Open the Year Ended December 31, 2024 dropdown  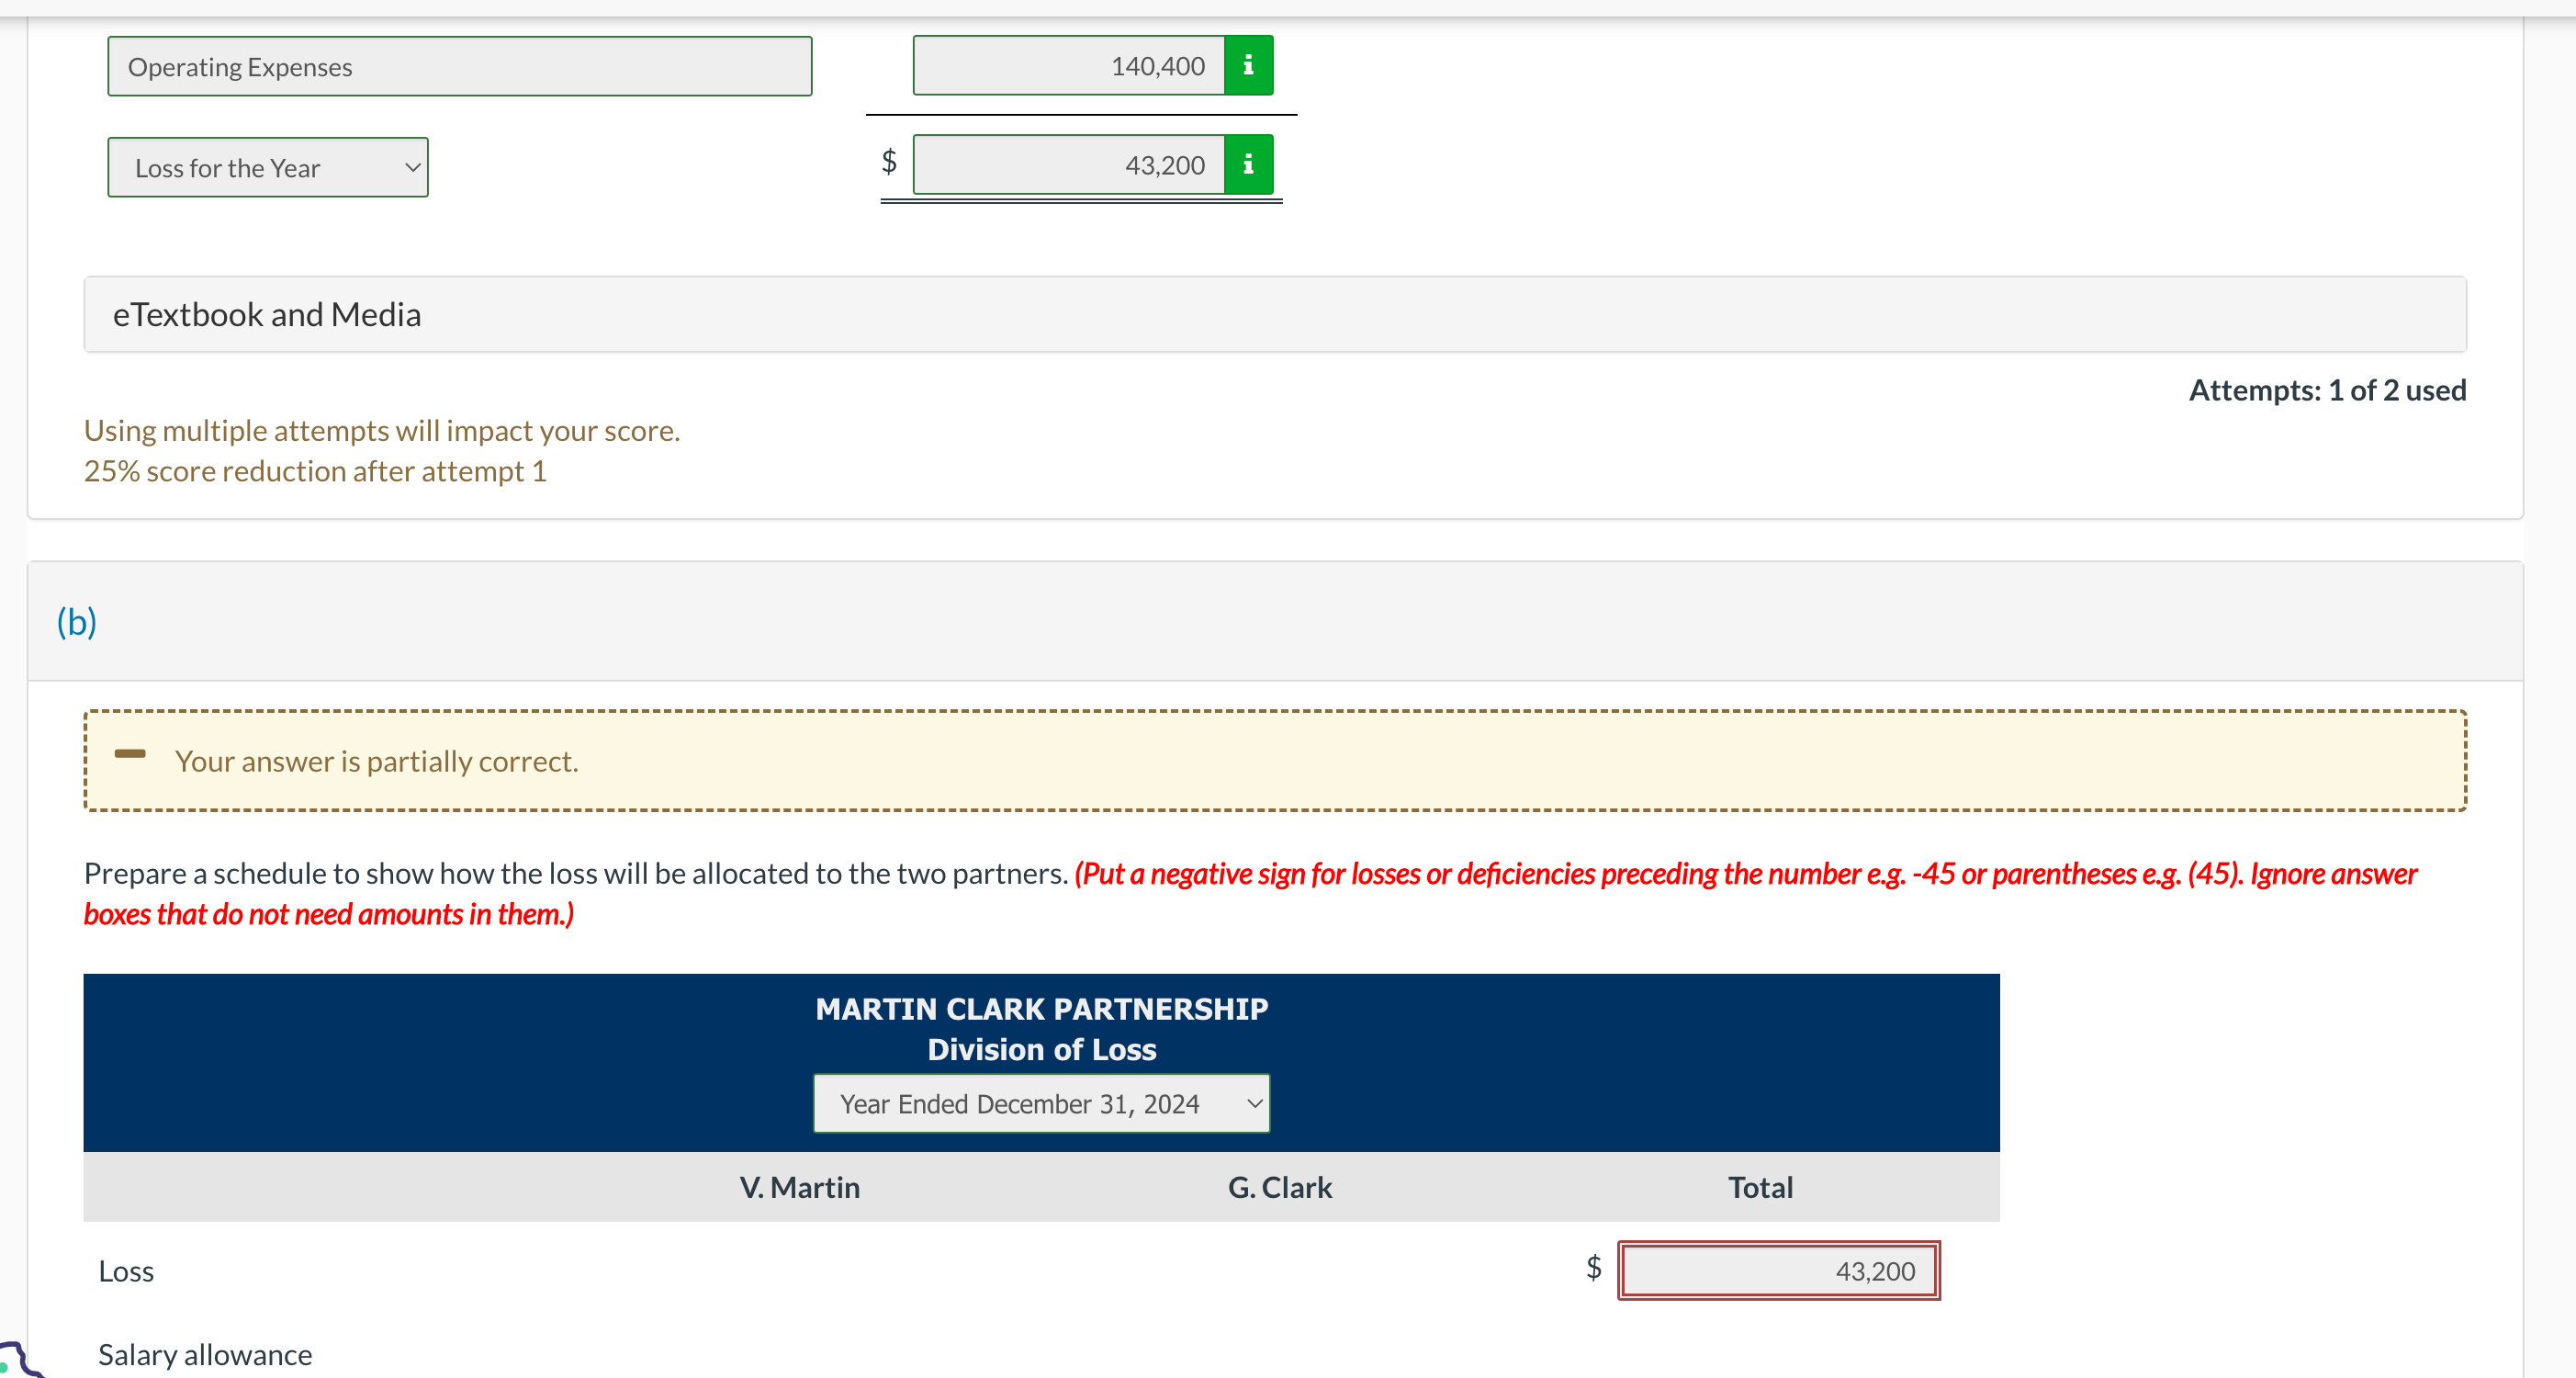(1041, 1104)
